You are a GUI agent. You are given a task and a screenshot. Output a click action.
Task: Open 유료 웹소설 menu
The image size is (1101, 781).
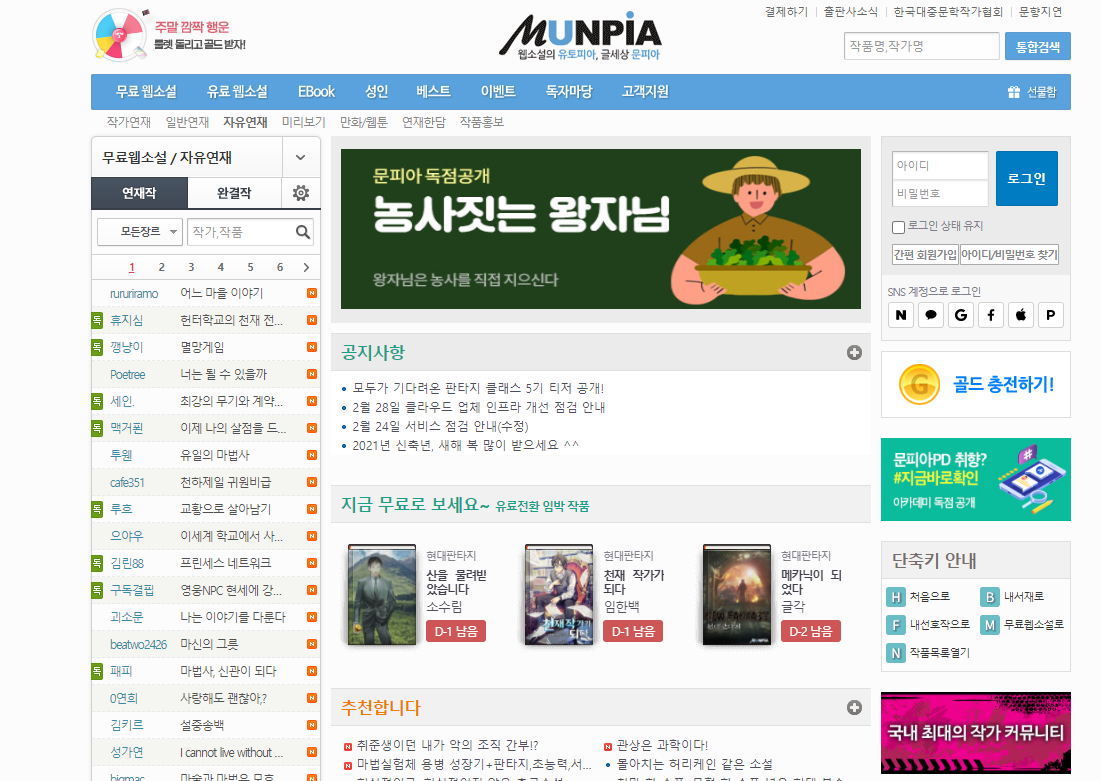click(x=237, y=91)
